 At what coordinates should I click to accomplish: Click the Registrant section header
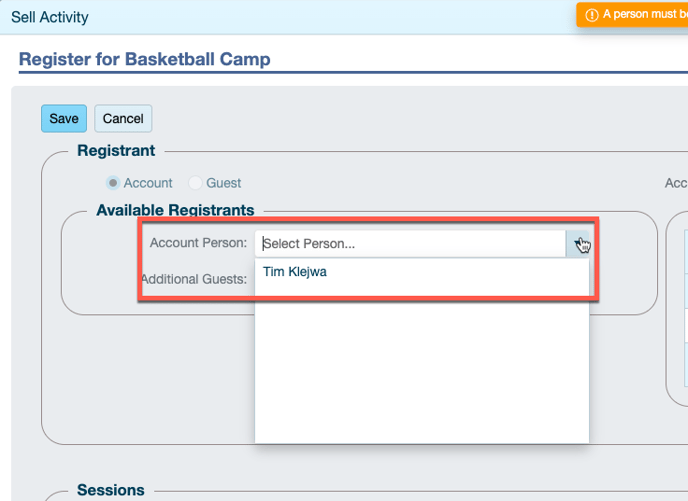pos(116,151)
